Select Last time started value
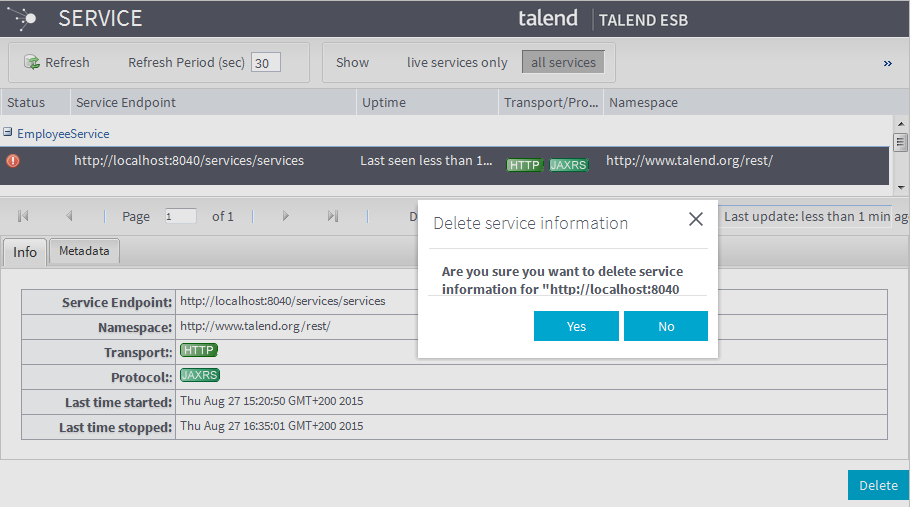Image resolution: width=910 pixels, height=507 pixels. (272, 401)
